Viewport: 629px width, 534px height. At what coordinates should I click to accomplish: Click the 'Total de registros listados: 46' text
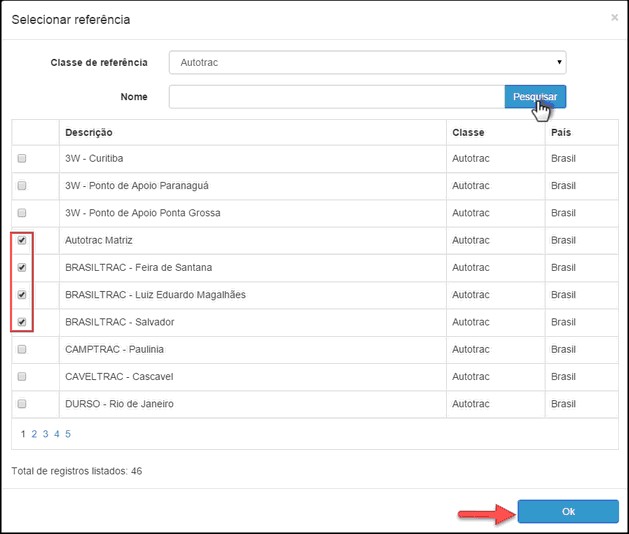(x=77, y=471)
